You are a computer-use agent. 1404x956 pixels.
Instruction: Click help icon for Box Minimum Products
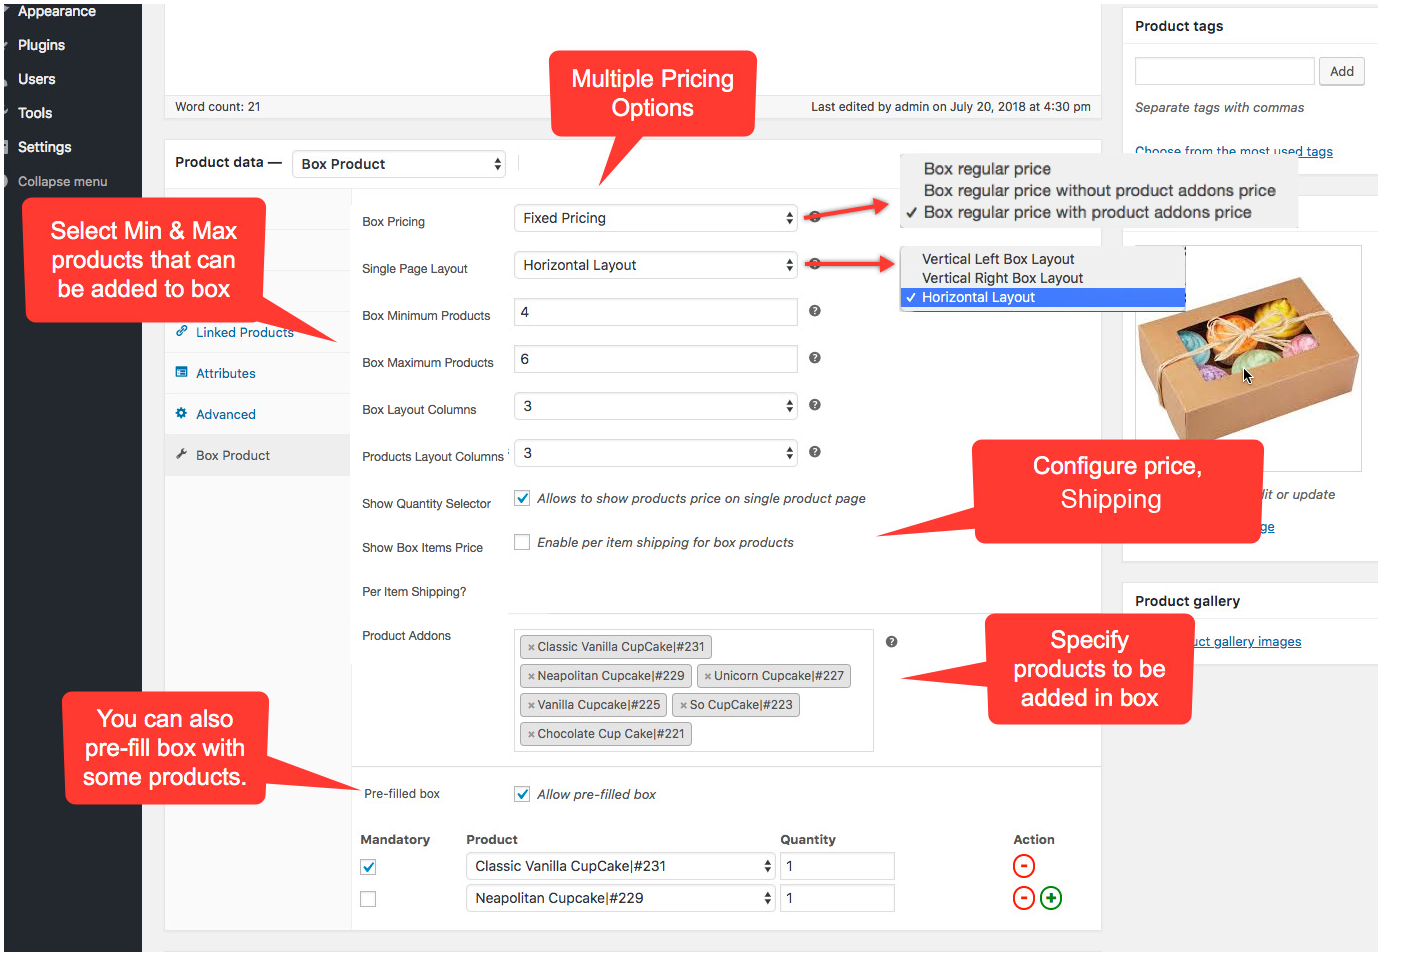click(815, 311)
